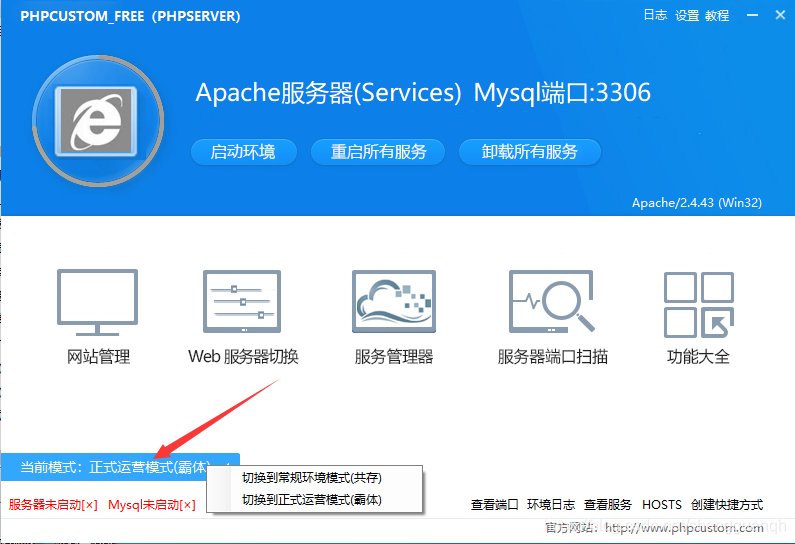Click the Mysql未启动[×] status text
Image resolution: width=795 pixels, height=544 pixels.
click(152, 504)
